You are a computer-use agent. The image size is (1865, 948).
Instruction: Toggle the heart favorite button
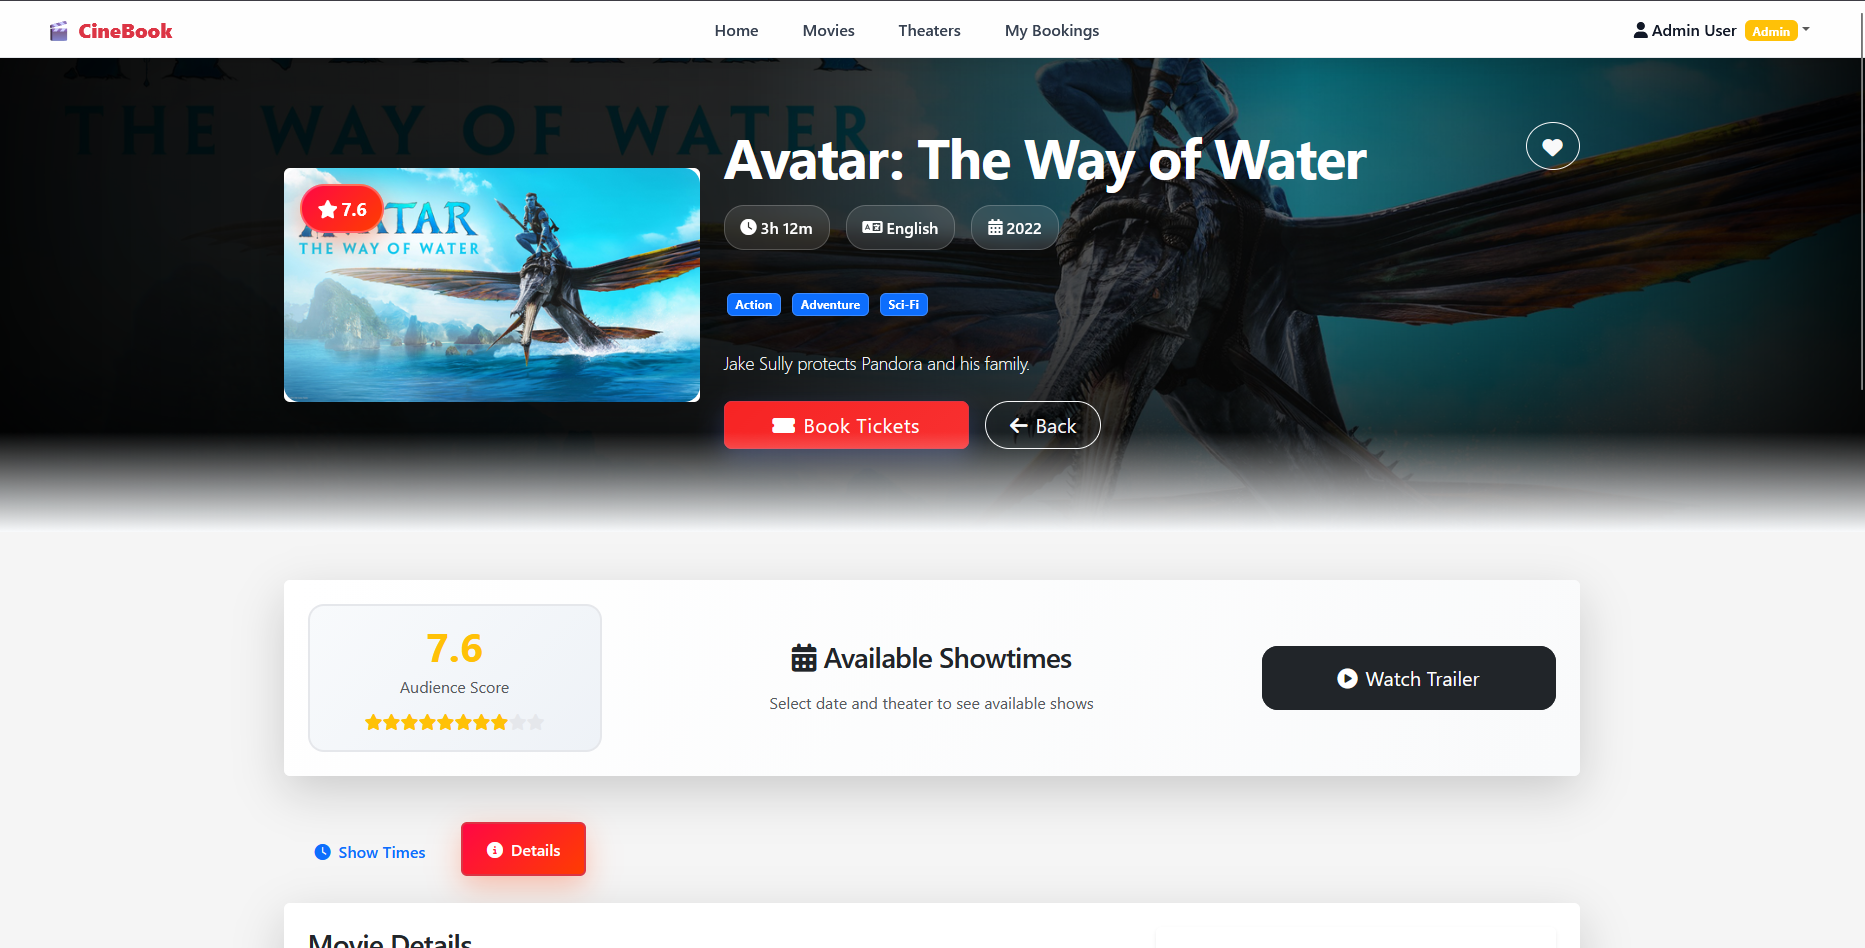[x=1552, y=146]
